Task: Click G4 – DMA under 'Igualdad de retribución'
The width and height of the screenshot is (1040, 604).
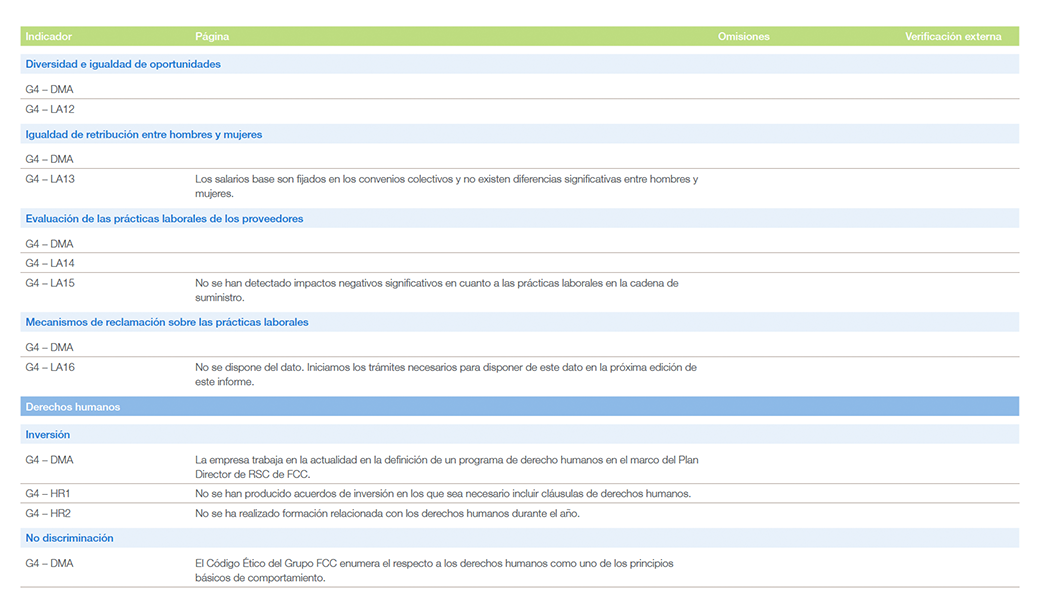Action: [49, 159]
